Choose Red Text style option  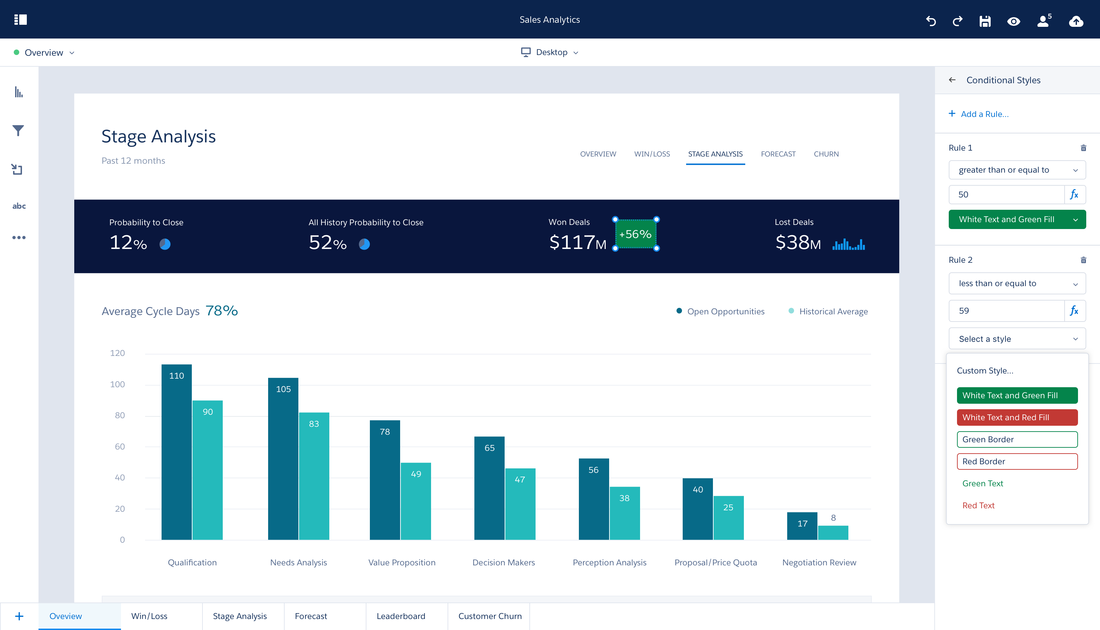978,505
